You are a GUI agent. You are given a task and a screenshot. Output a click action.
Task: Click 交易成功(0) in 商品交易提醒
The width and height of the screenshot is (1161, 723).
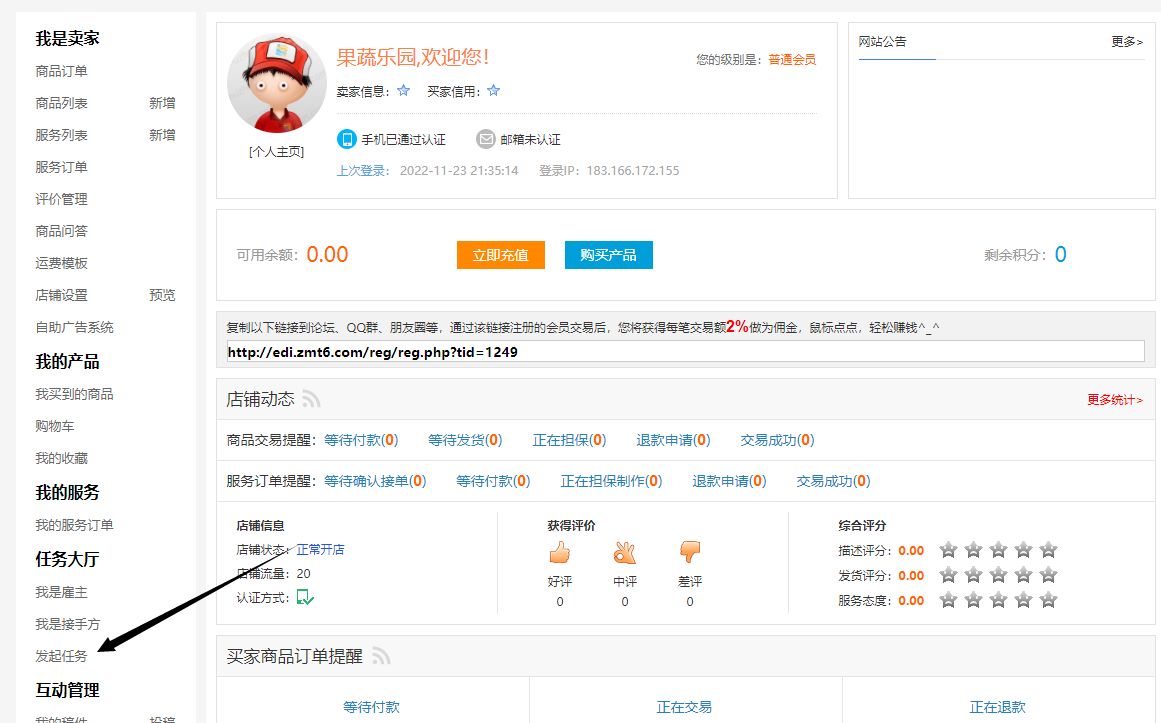tap(777, 440)
